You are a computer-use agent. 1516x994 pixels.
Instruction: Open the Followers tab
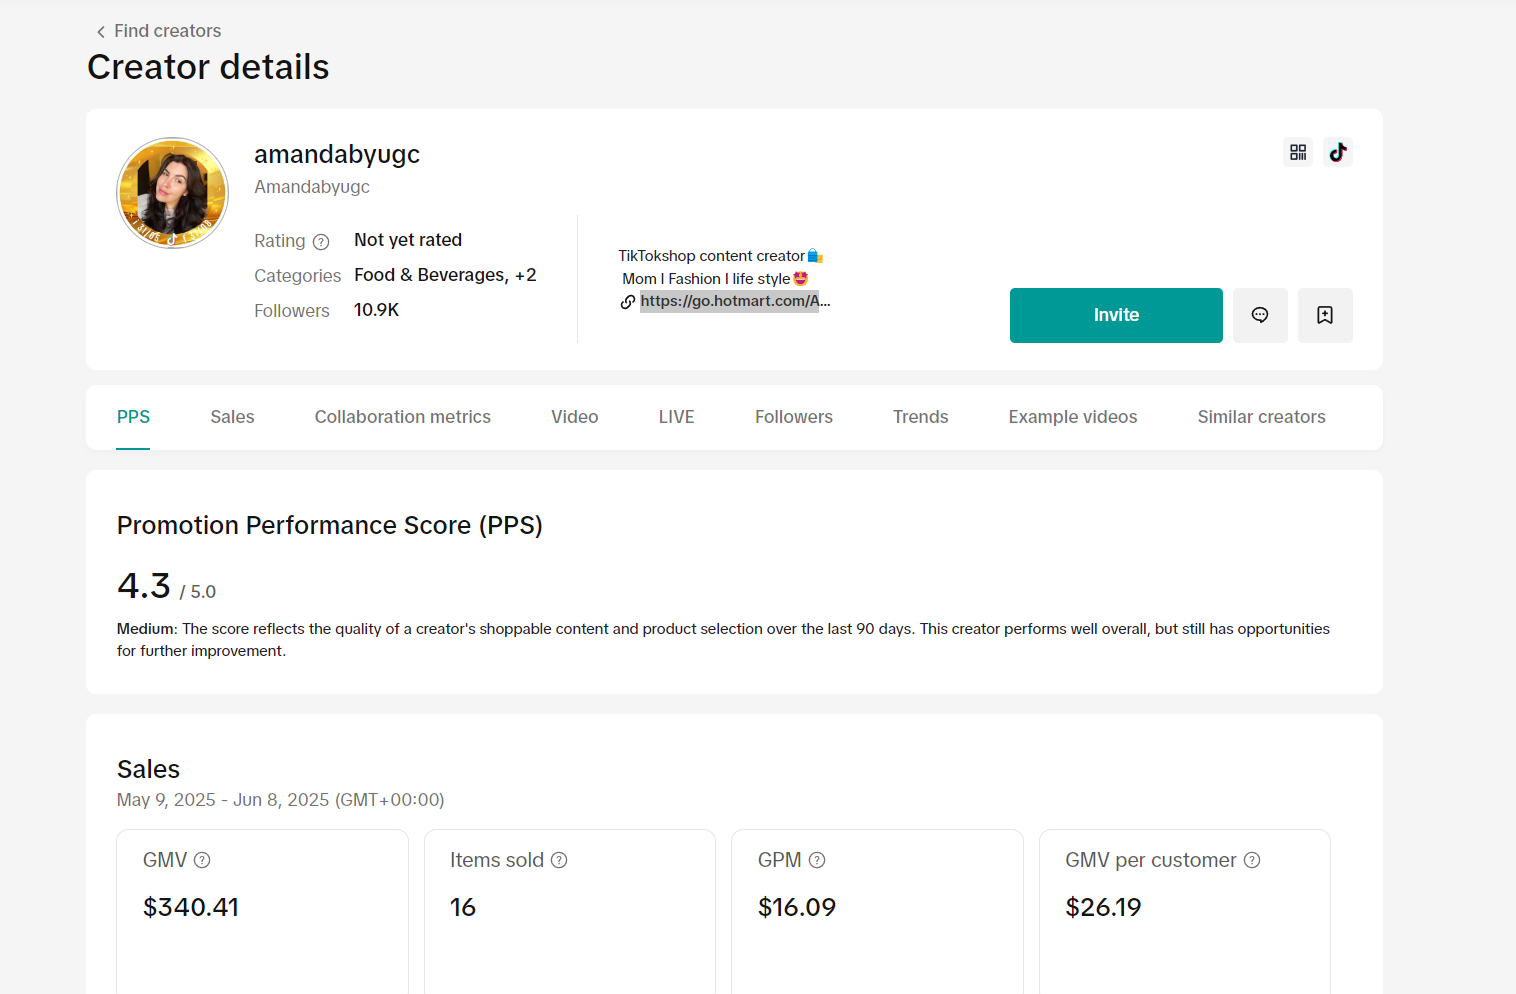click(x=793, y=417)
